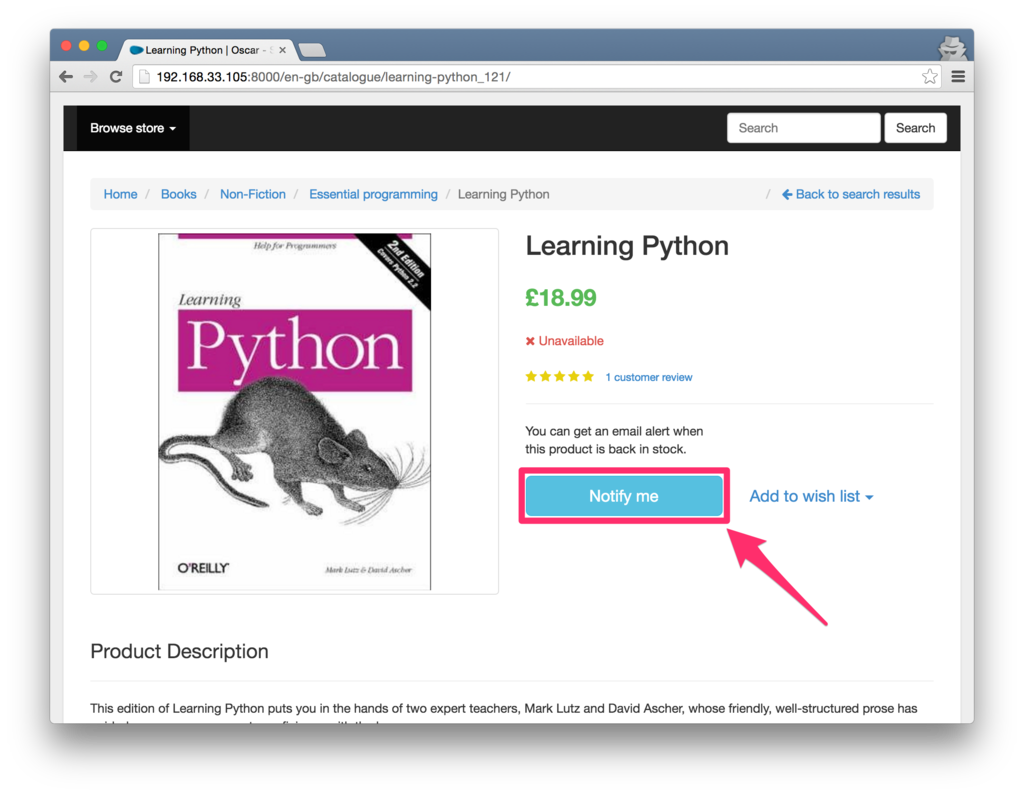Click the Notify me button
Image resolution: width=1024 pixels, height=795 pixels.
[x=624, y=496]
